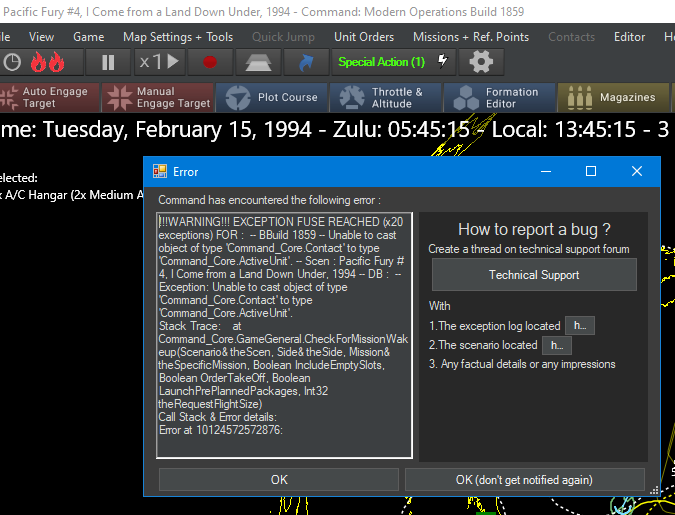Image resolution: width=675 pixels, height=515 pixels.
Task: Open Throttle & Altitude settings
Action: coord(385,97)
